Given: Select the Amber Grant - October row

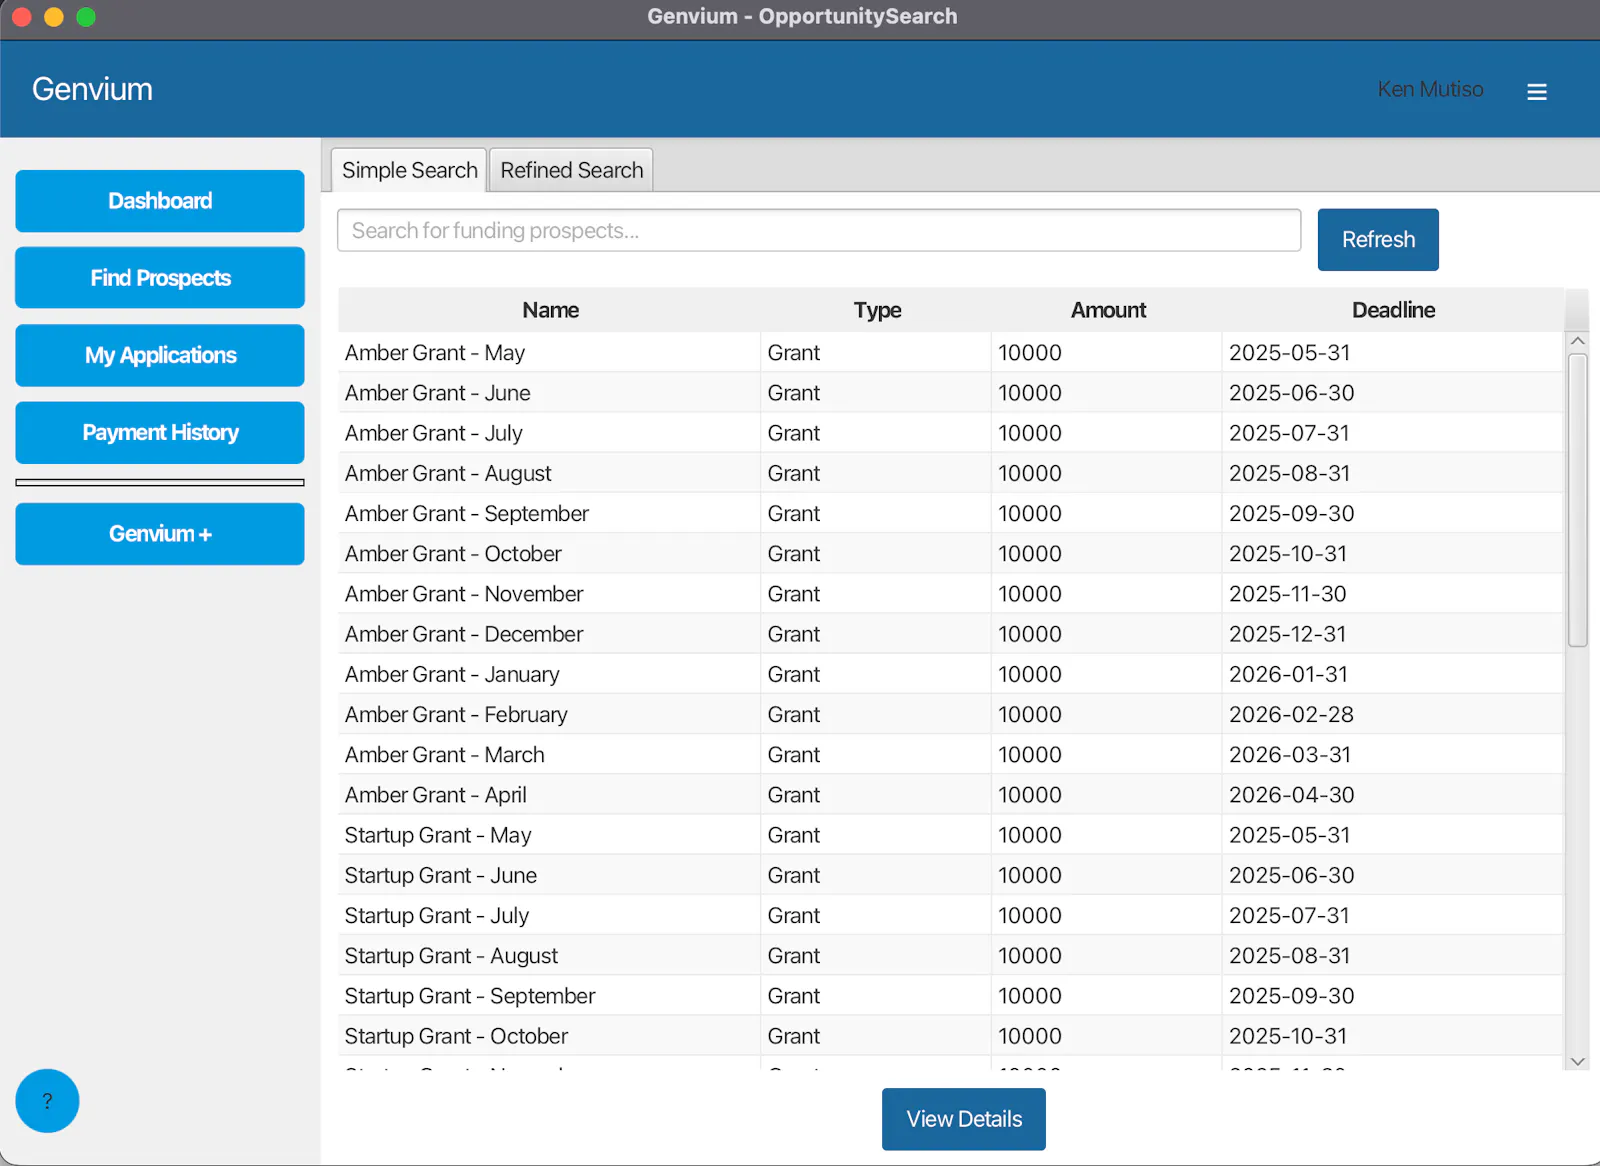Looking at the screenshot, I should coord(951,554).
